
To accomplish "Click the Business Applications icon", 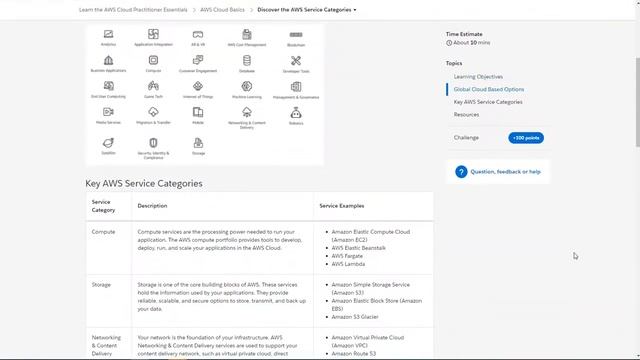I will (108, 60).
